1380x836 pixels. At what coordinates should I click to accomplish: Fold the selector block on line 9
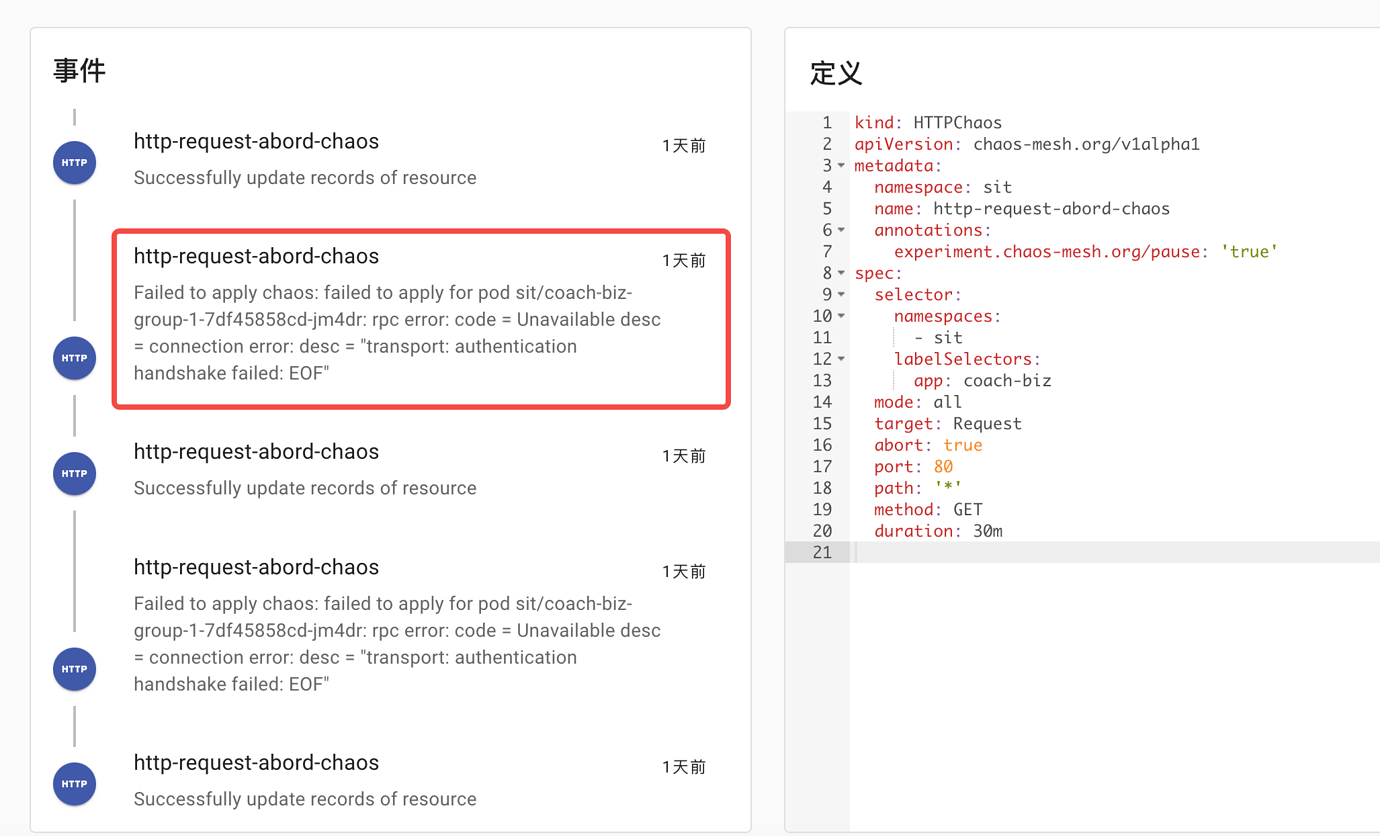pyautogui.click(x=841, y=295)
